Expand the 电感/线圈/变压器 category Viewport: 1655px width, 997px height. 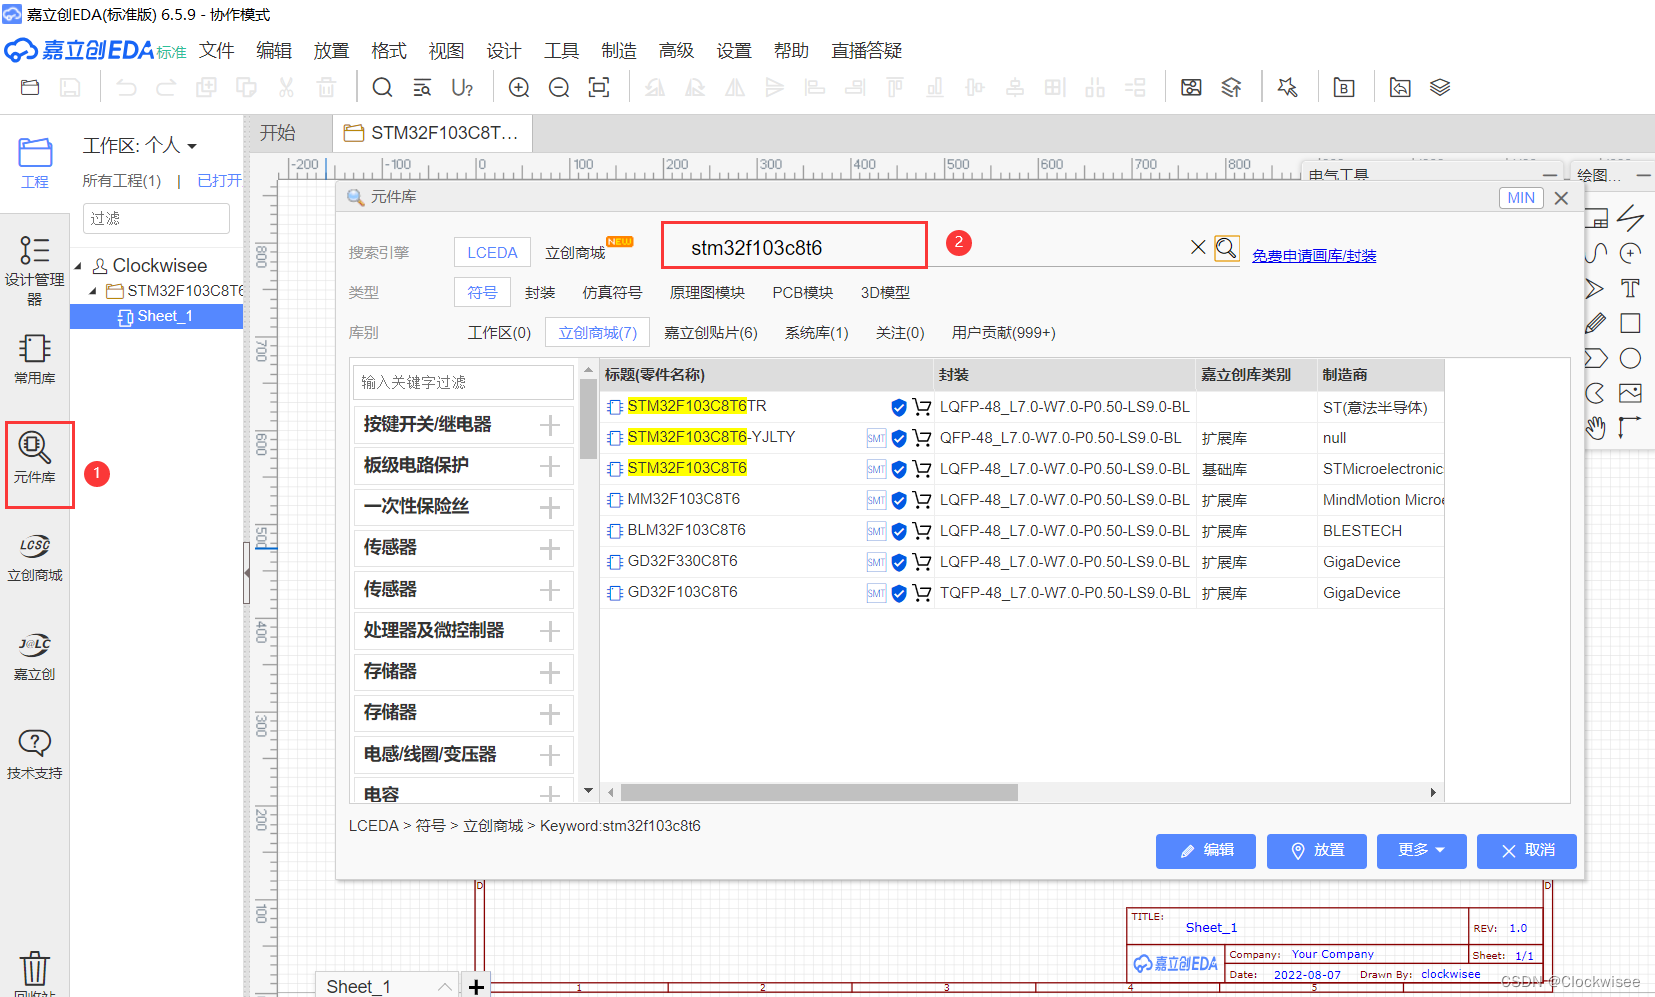tap(549, 755)
